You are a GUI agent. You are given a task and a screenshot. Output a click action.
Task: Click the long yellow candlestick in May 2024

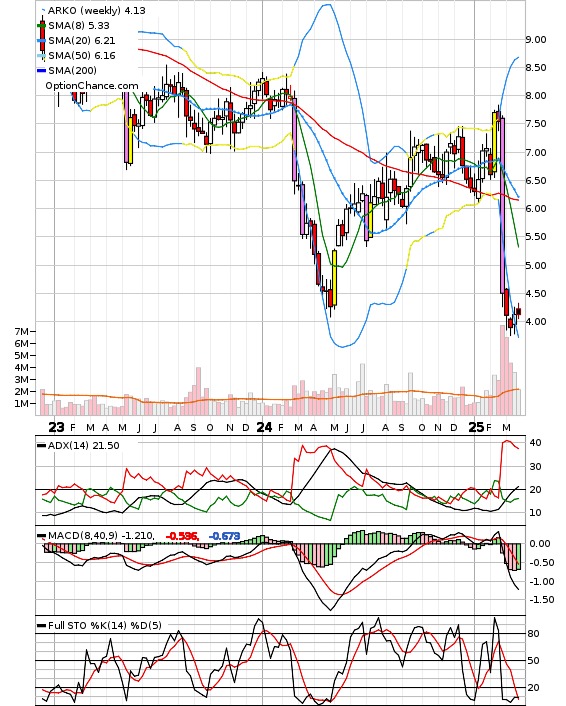pyautogui.click(x=335, y=278)
